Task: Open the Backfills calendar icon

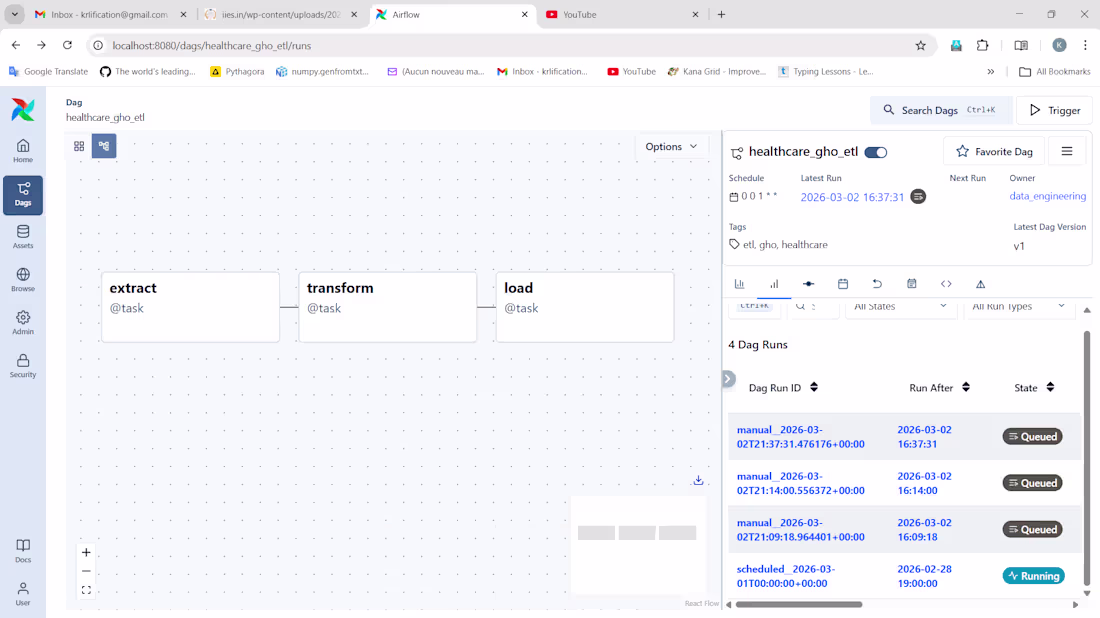Action: (x=843, y=284)
